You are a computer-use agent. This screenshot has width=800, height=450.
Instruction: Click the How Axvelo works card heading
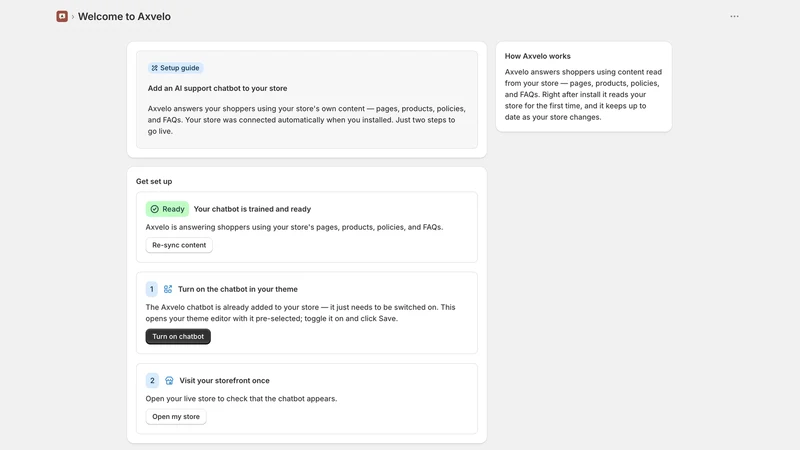point(538,56)
